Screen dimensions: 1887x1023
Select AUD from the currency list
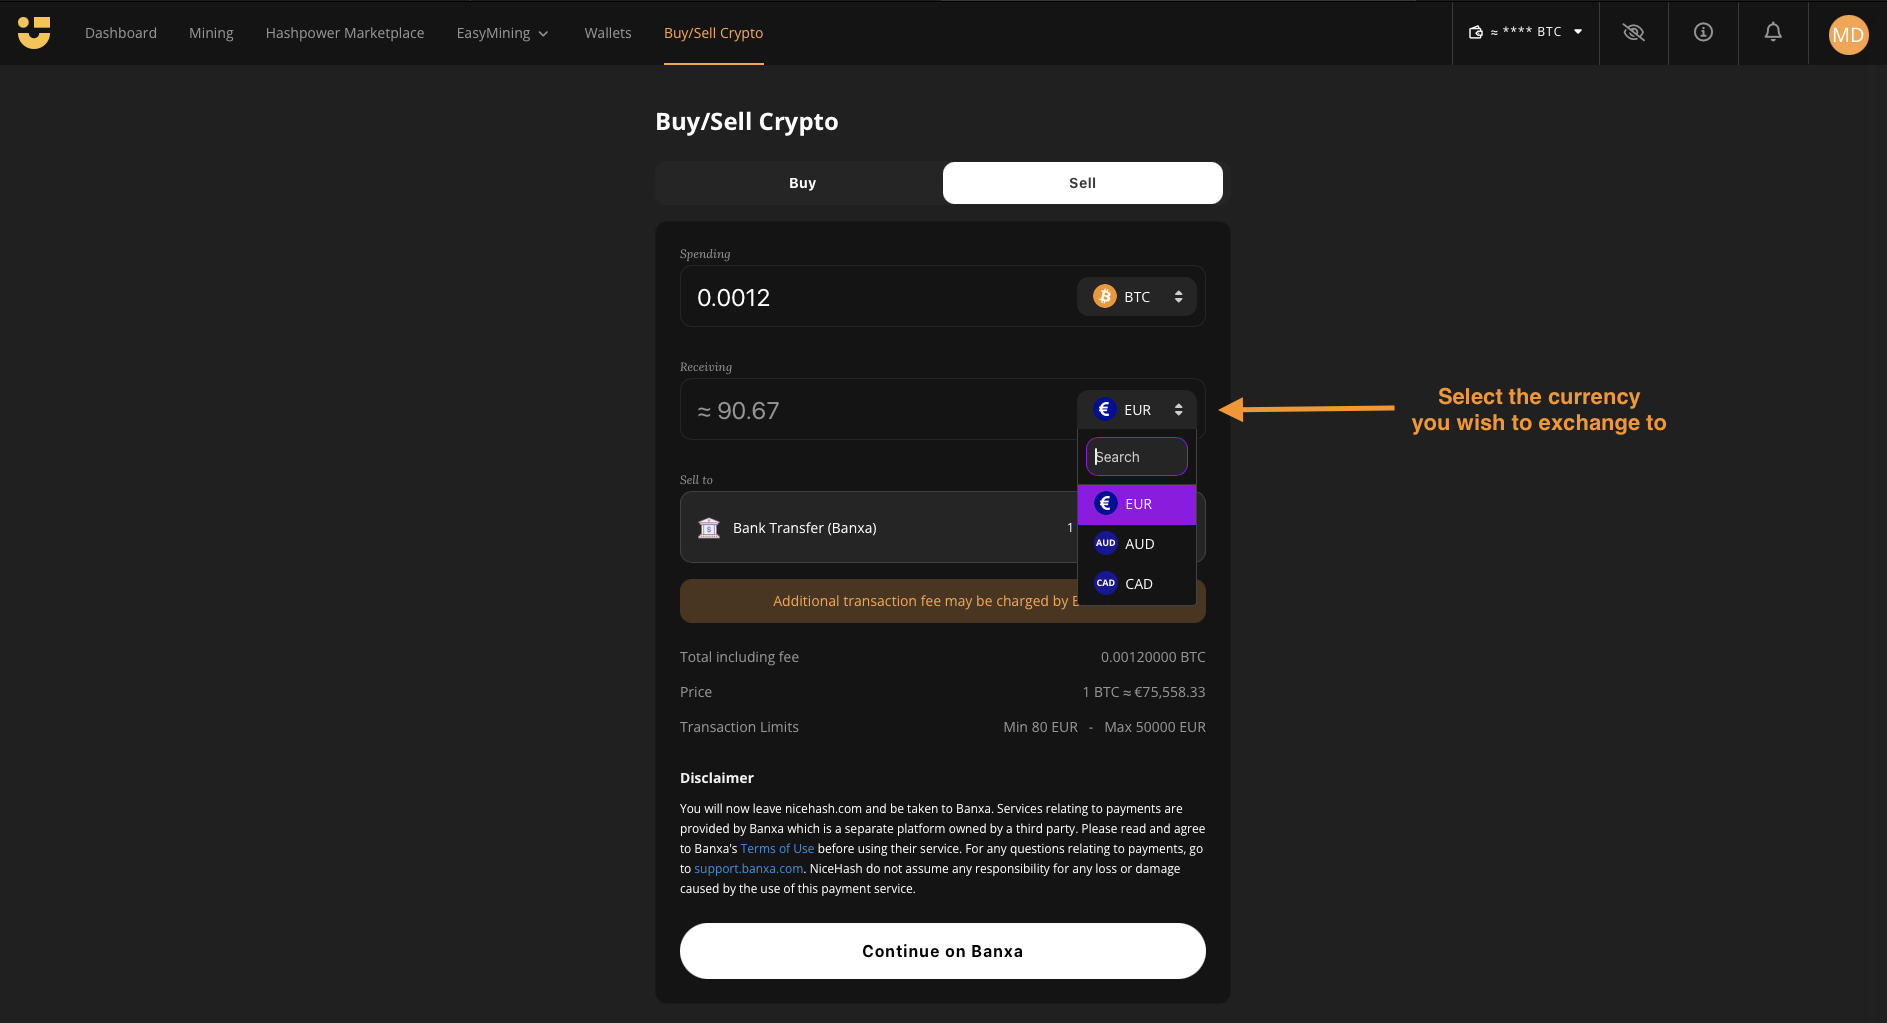(1137, 543)
